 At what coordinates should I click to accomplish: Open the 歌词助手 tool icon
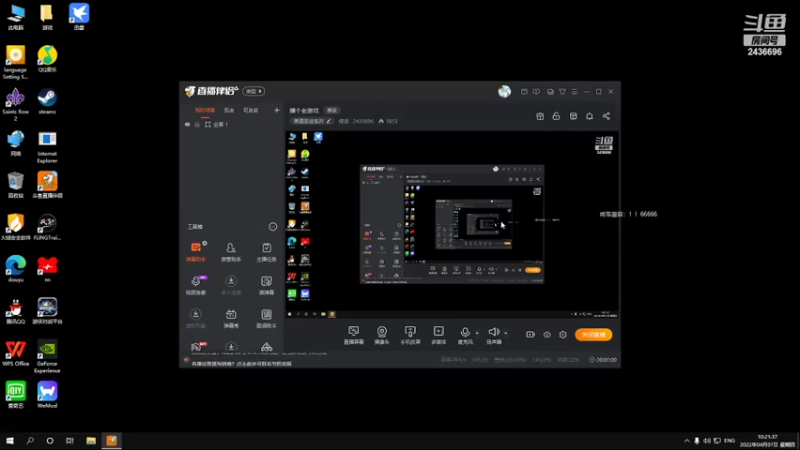click(x=266, y=318)
